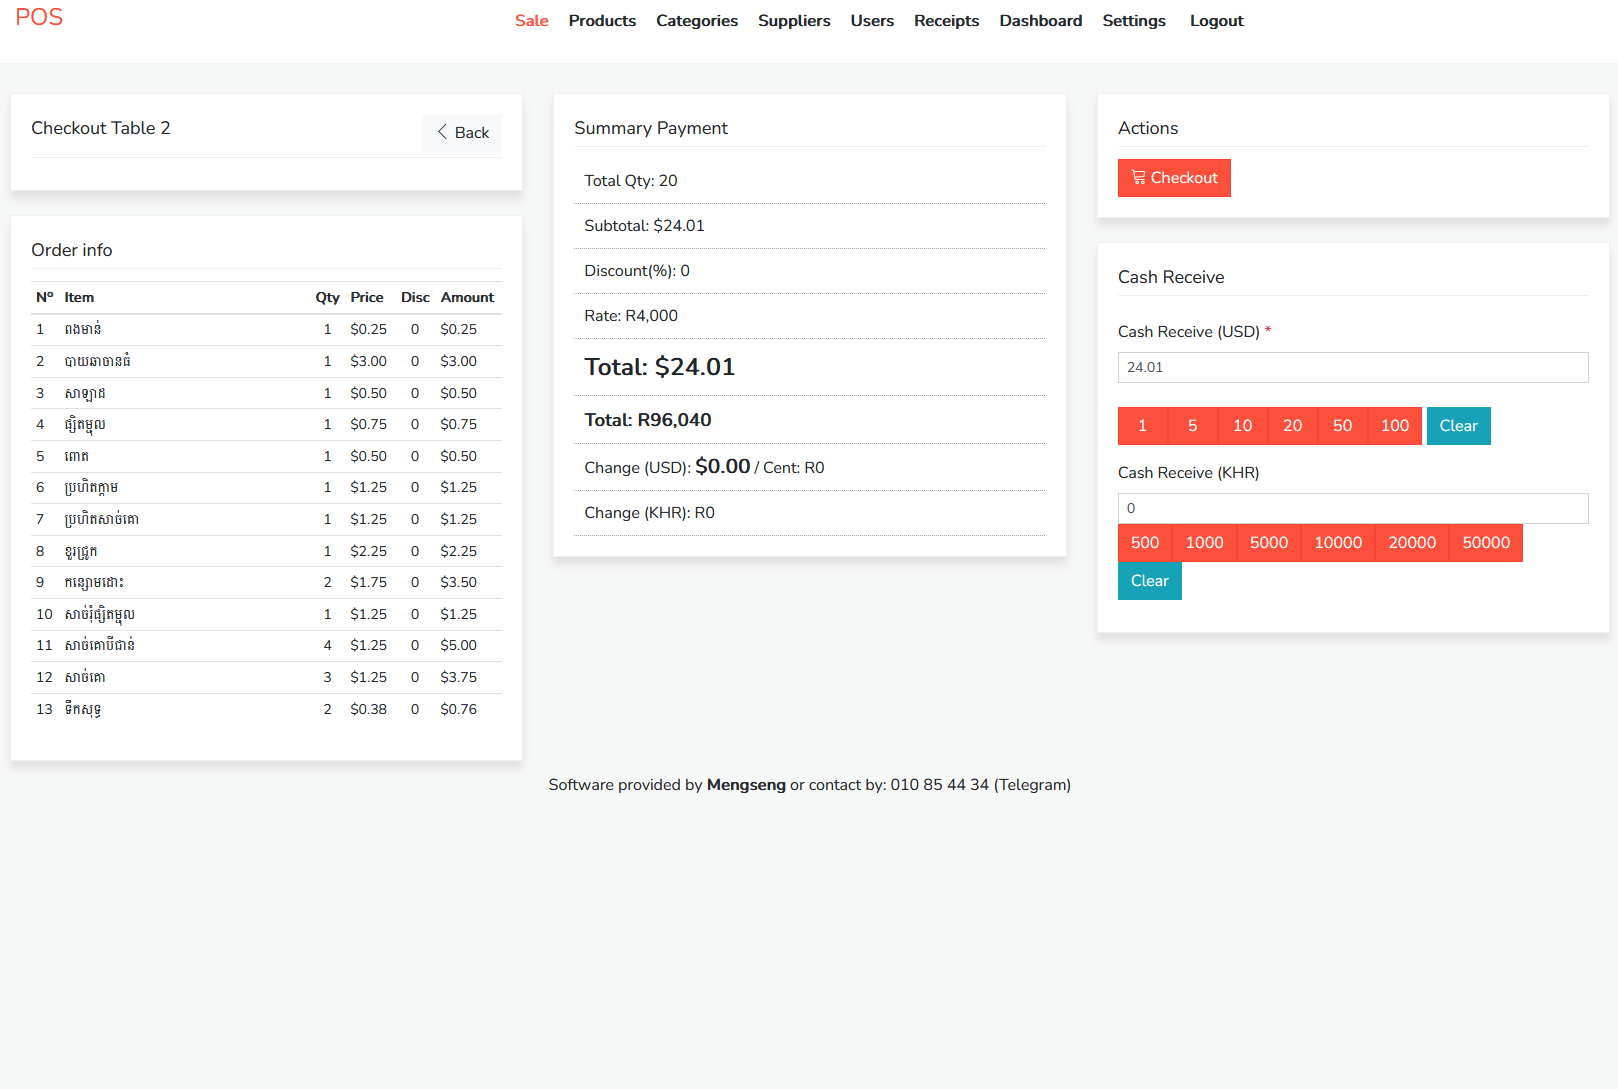The image size is (1618, 1089).
Task: Open Settings from the navigation bar
Action: 1133,21
